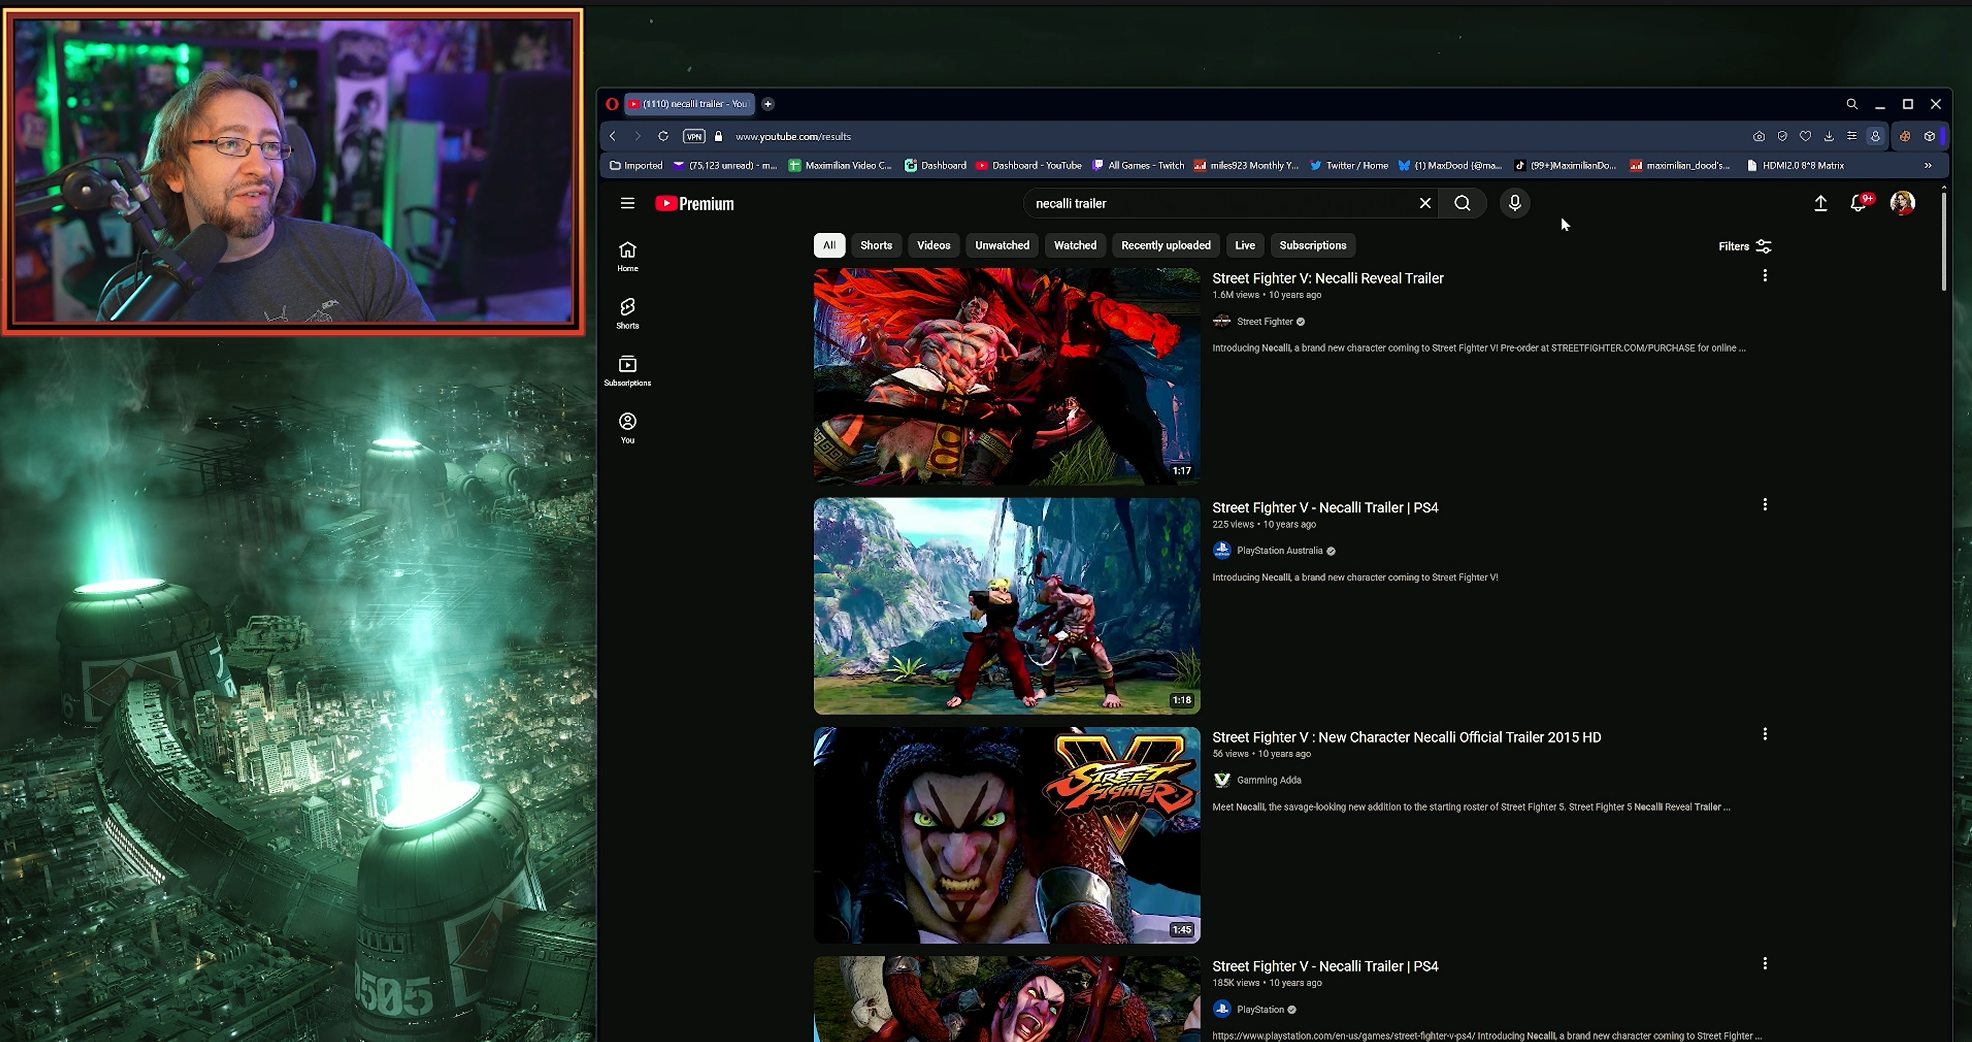Open Subscriptions in YouTube sidebar
The image size is (1972, 1042).
click(x=628, y=370)
